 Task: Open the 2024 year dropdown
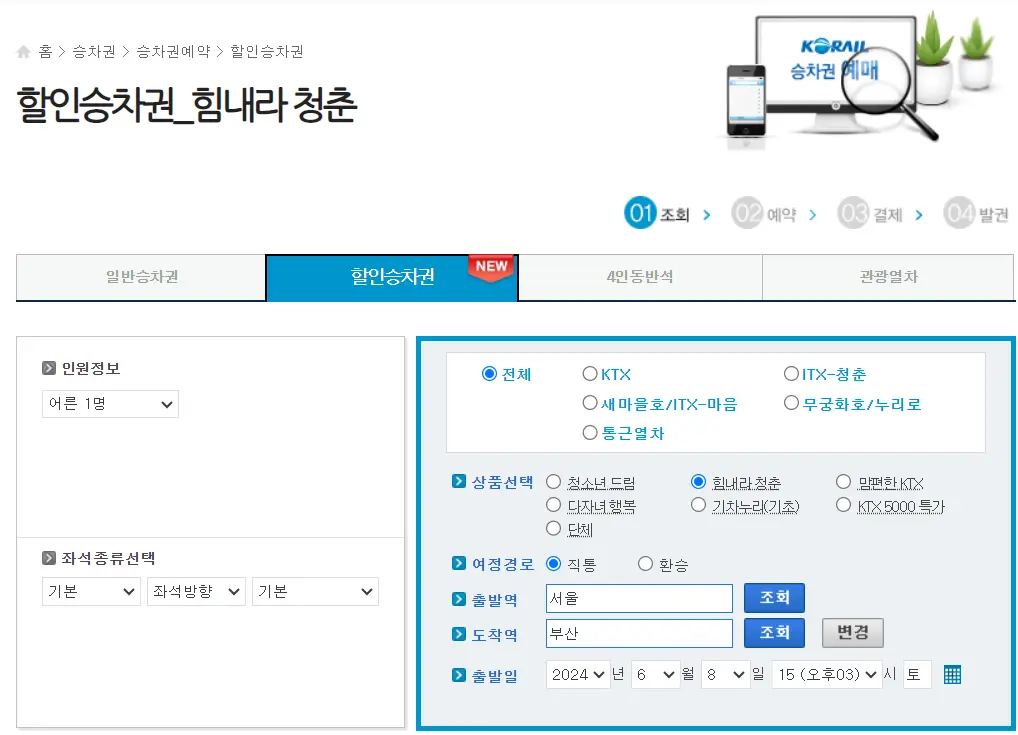point(578,675)
